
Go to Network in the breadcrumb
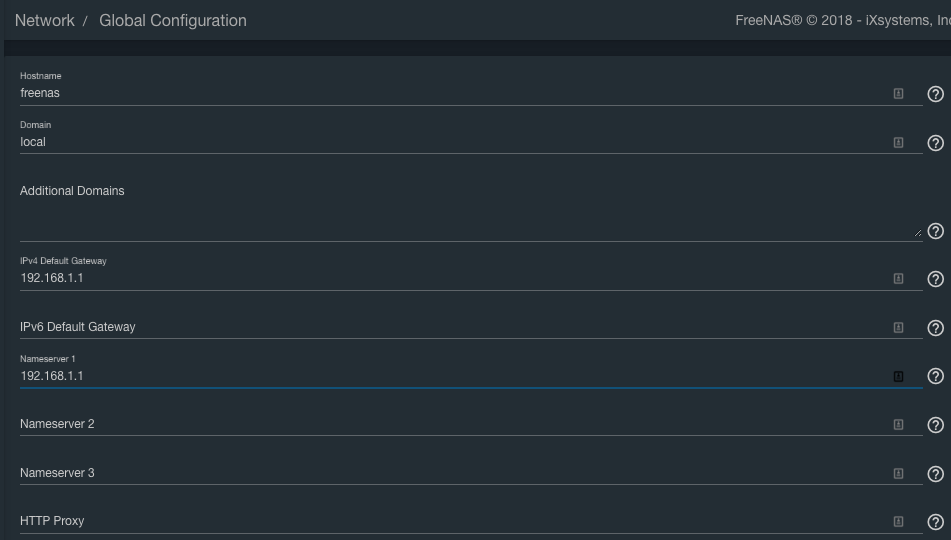[x=44, y=20]
